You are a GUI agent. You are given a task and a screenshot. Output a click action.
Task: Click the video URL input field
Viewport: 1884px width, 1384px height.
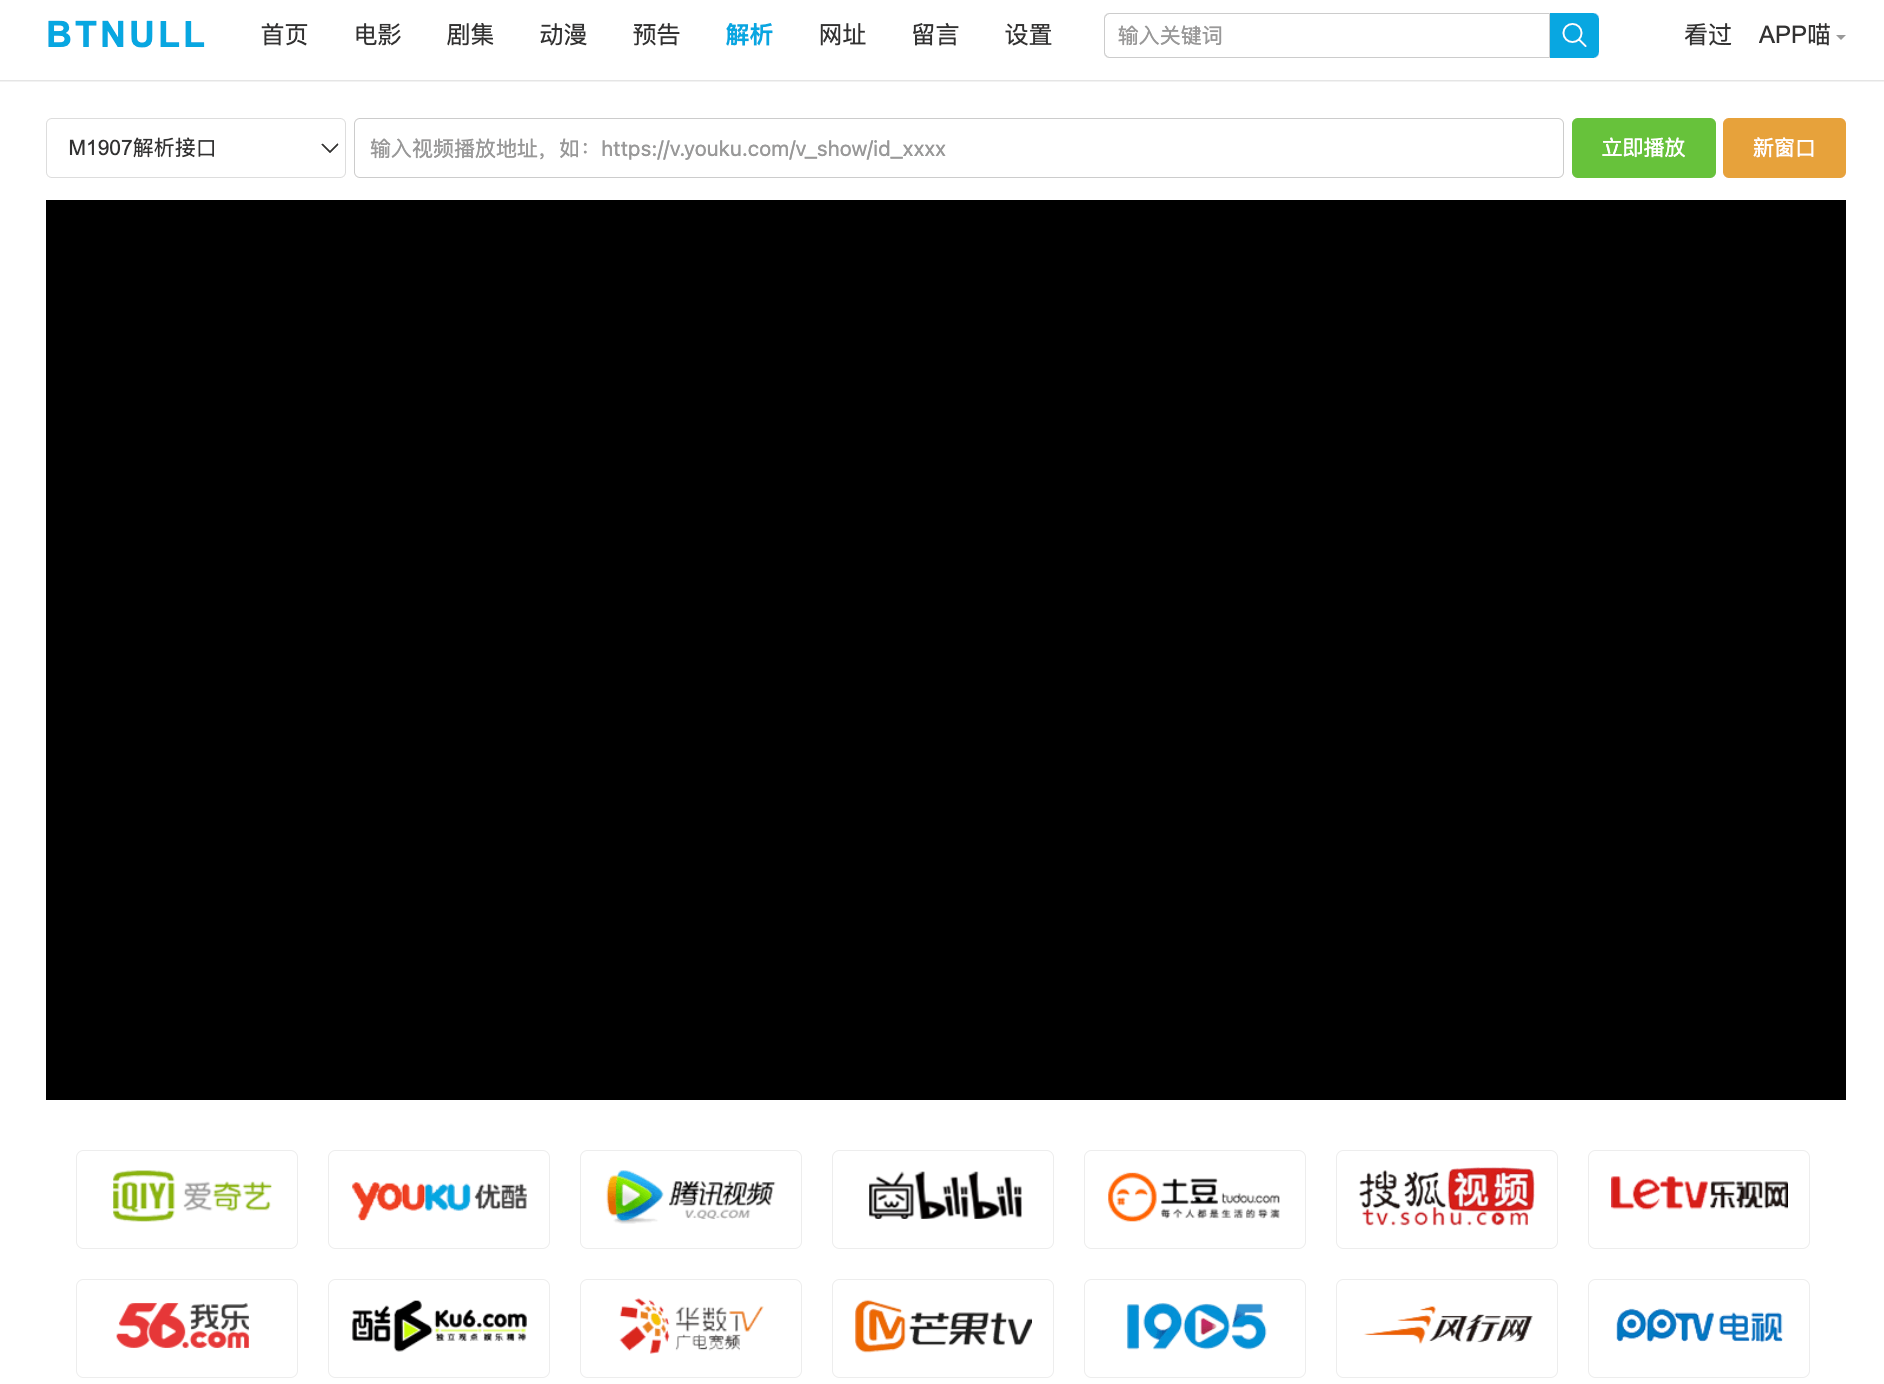(958, 147)
